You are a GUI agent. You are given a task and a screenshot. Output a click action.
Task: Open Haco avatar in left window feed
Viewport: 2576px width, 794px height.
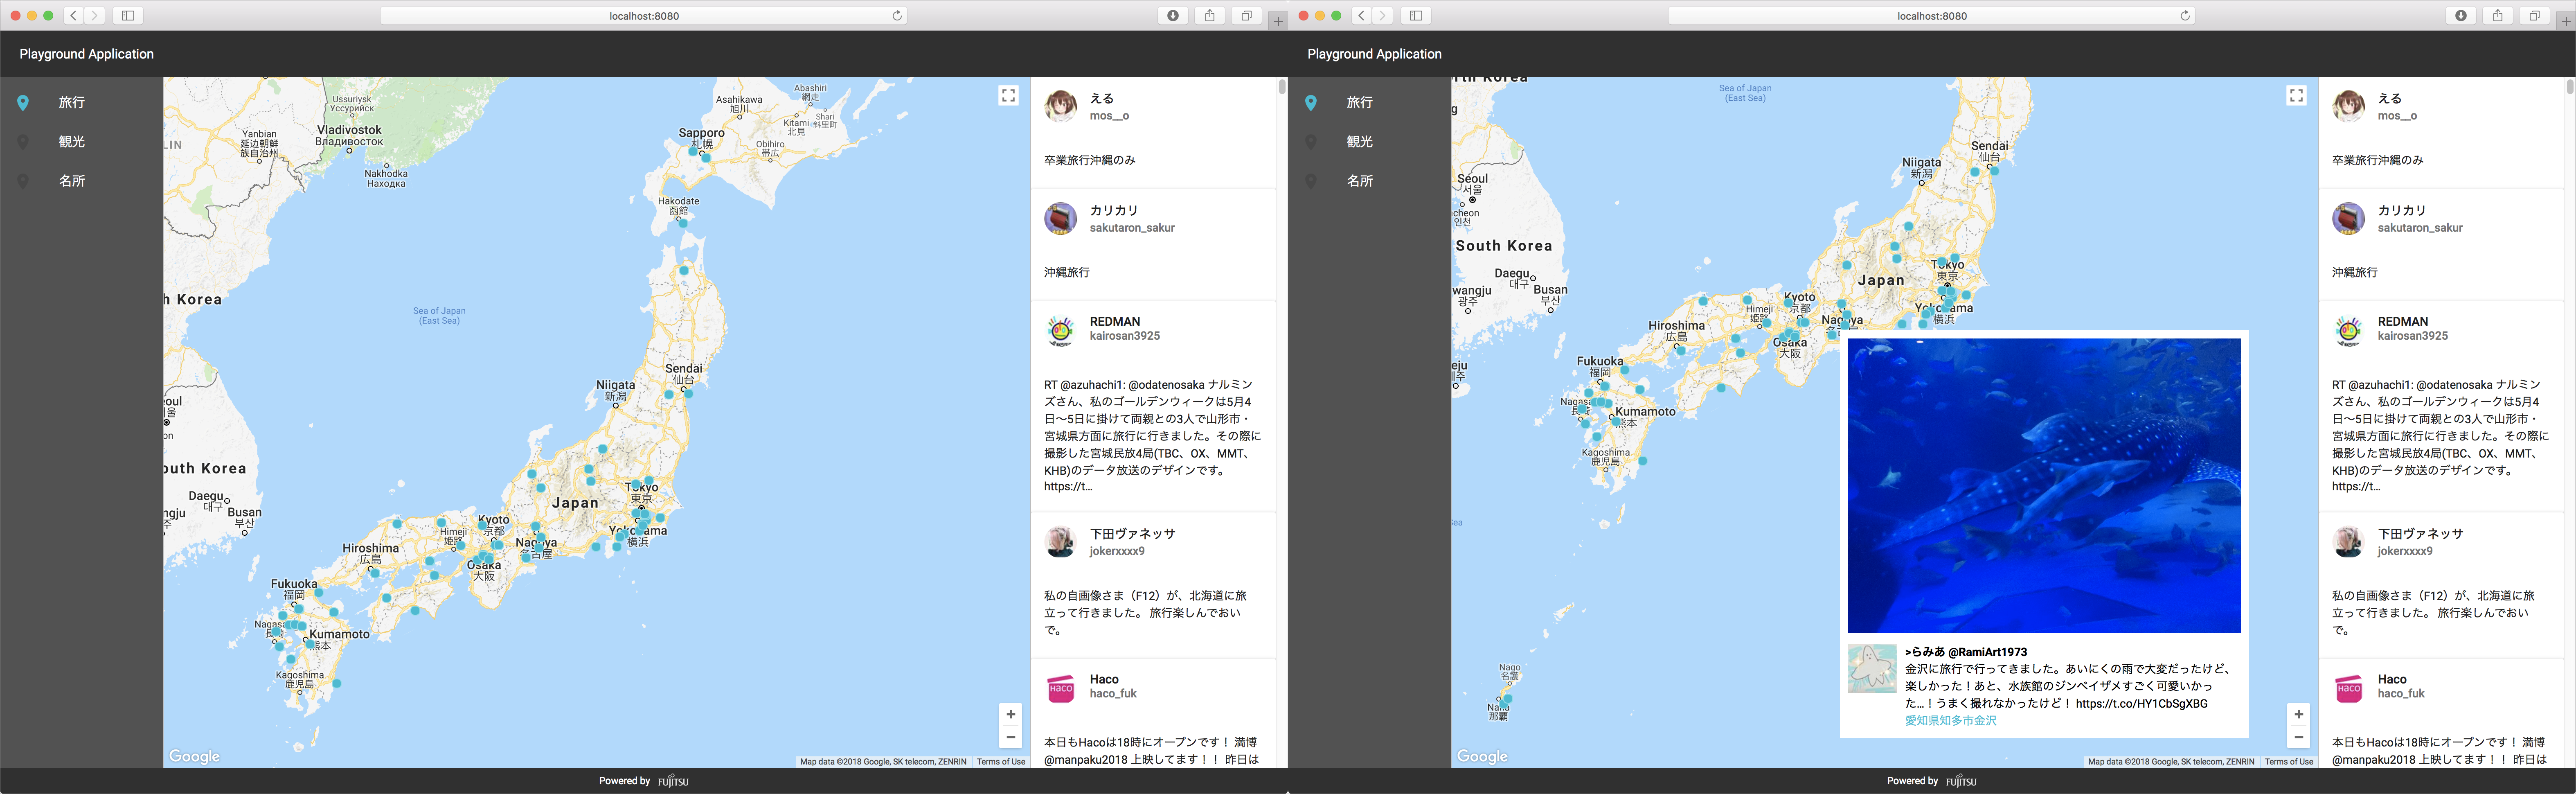(1060, 688)
